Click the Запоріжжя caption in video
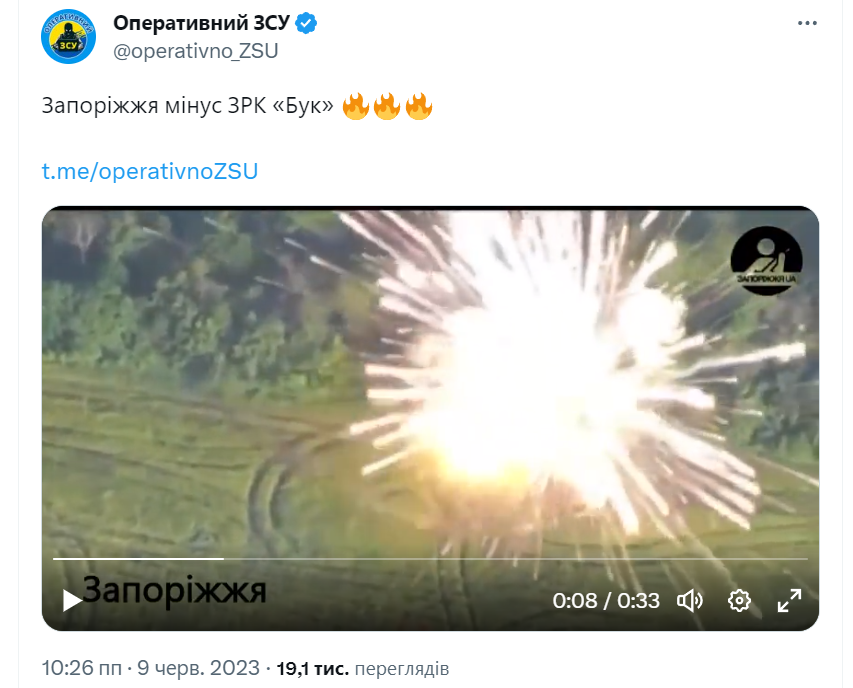Image resolution: width=853 pixels, height=688 pixels. click(x=175, y=591)
